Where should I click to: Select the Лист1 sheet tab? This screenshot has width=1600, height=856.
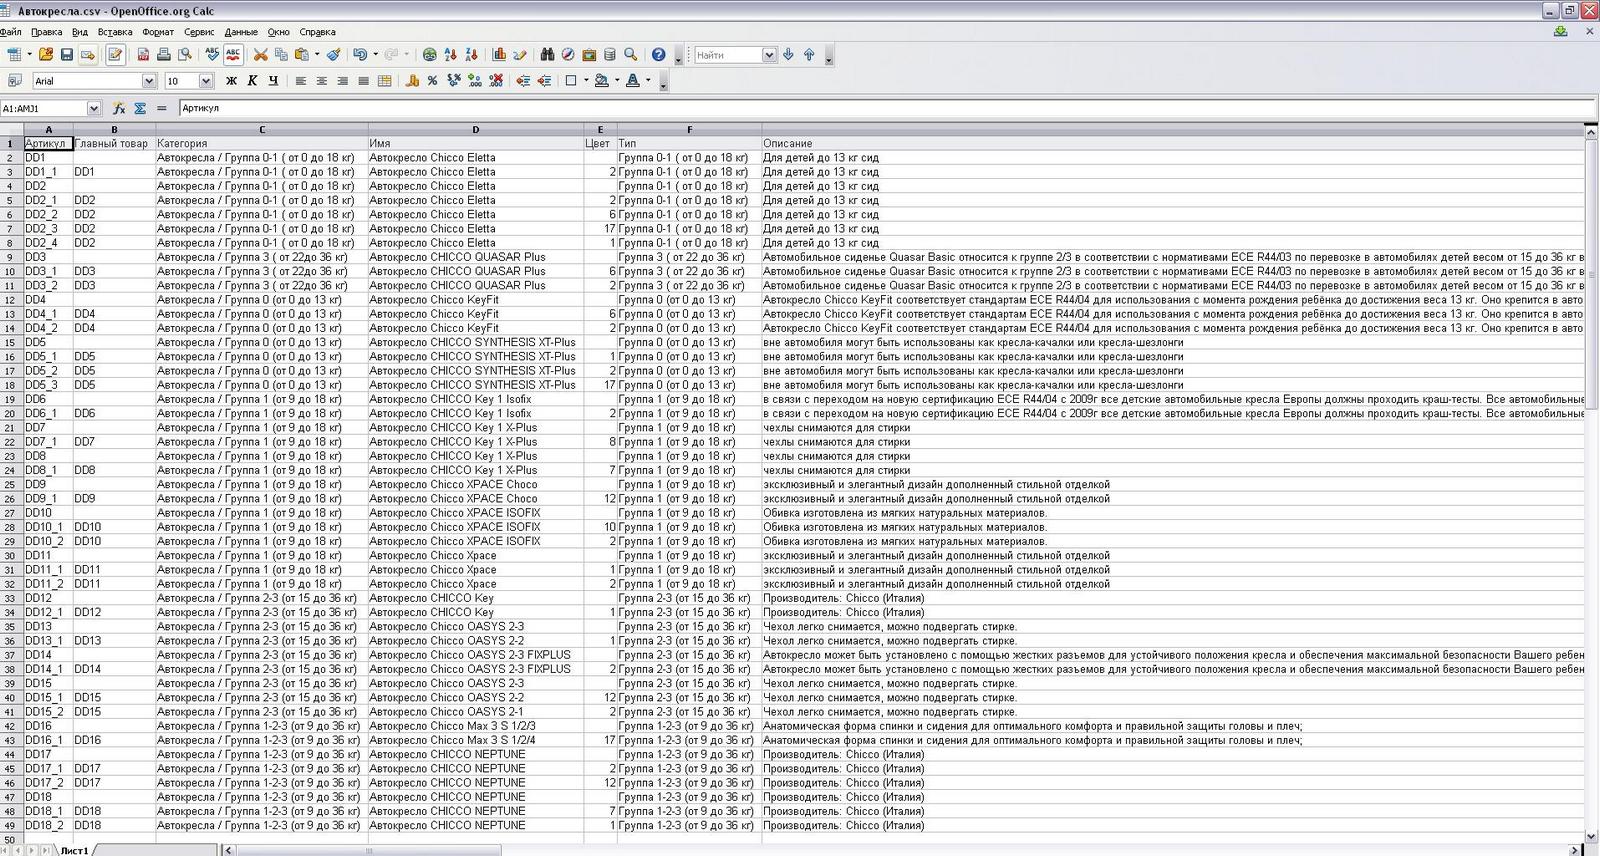(x=74, y=850)
